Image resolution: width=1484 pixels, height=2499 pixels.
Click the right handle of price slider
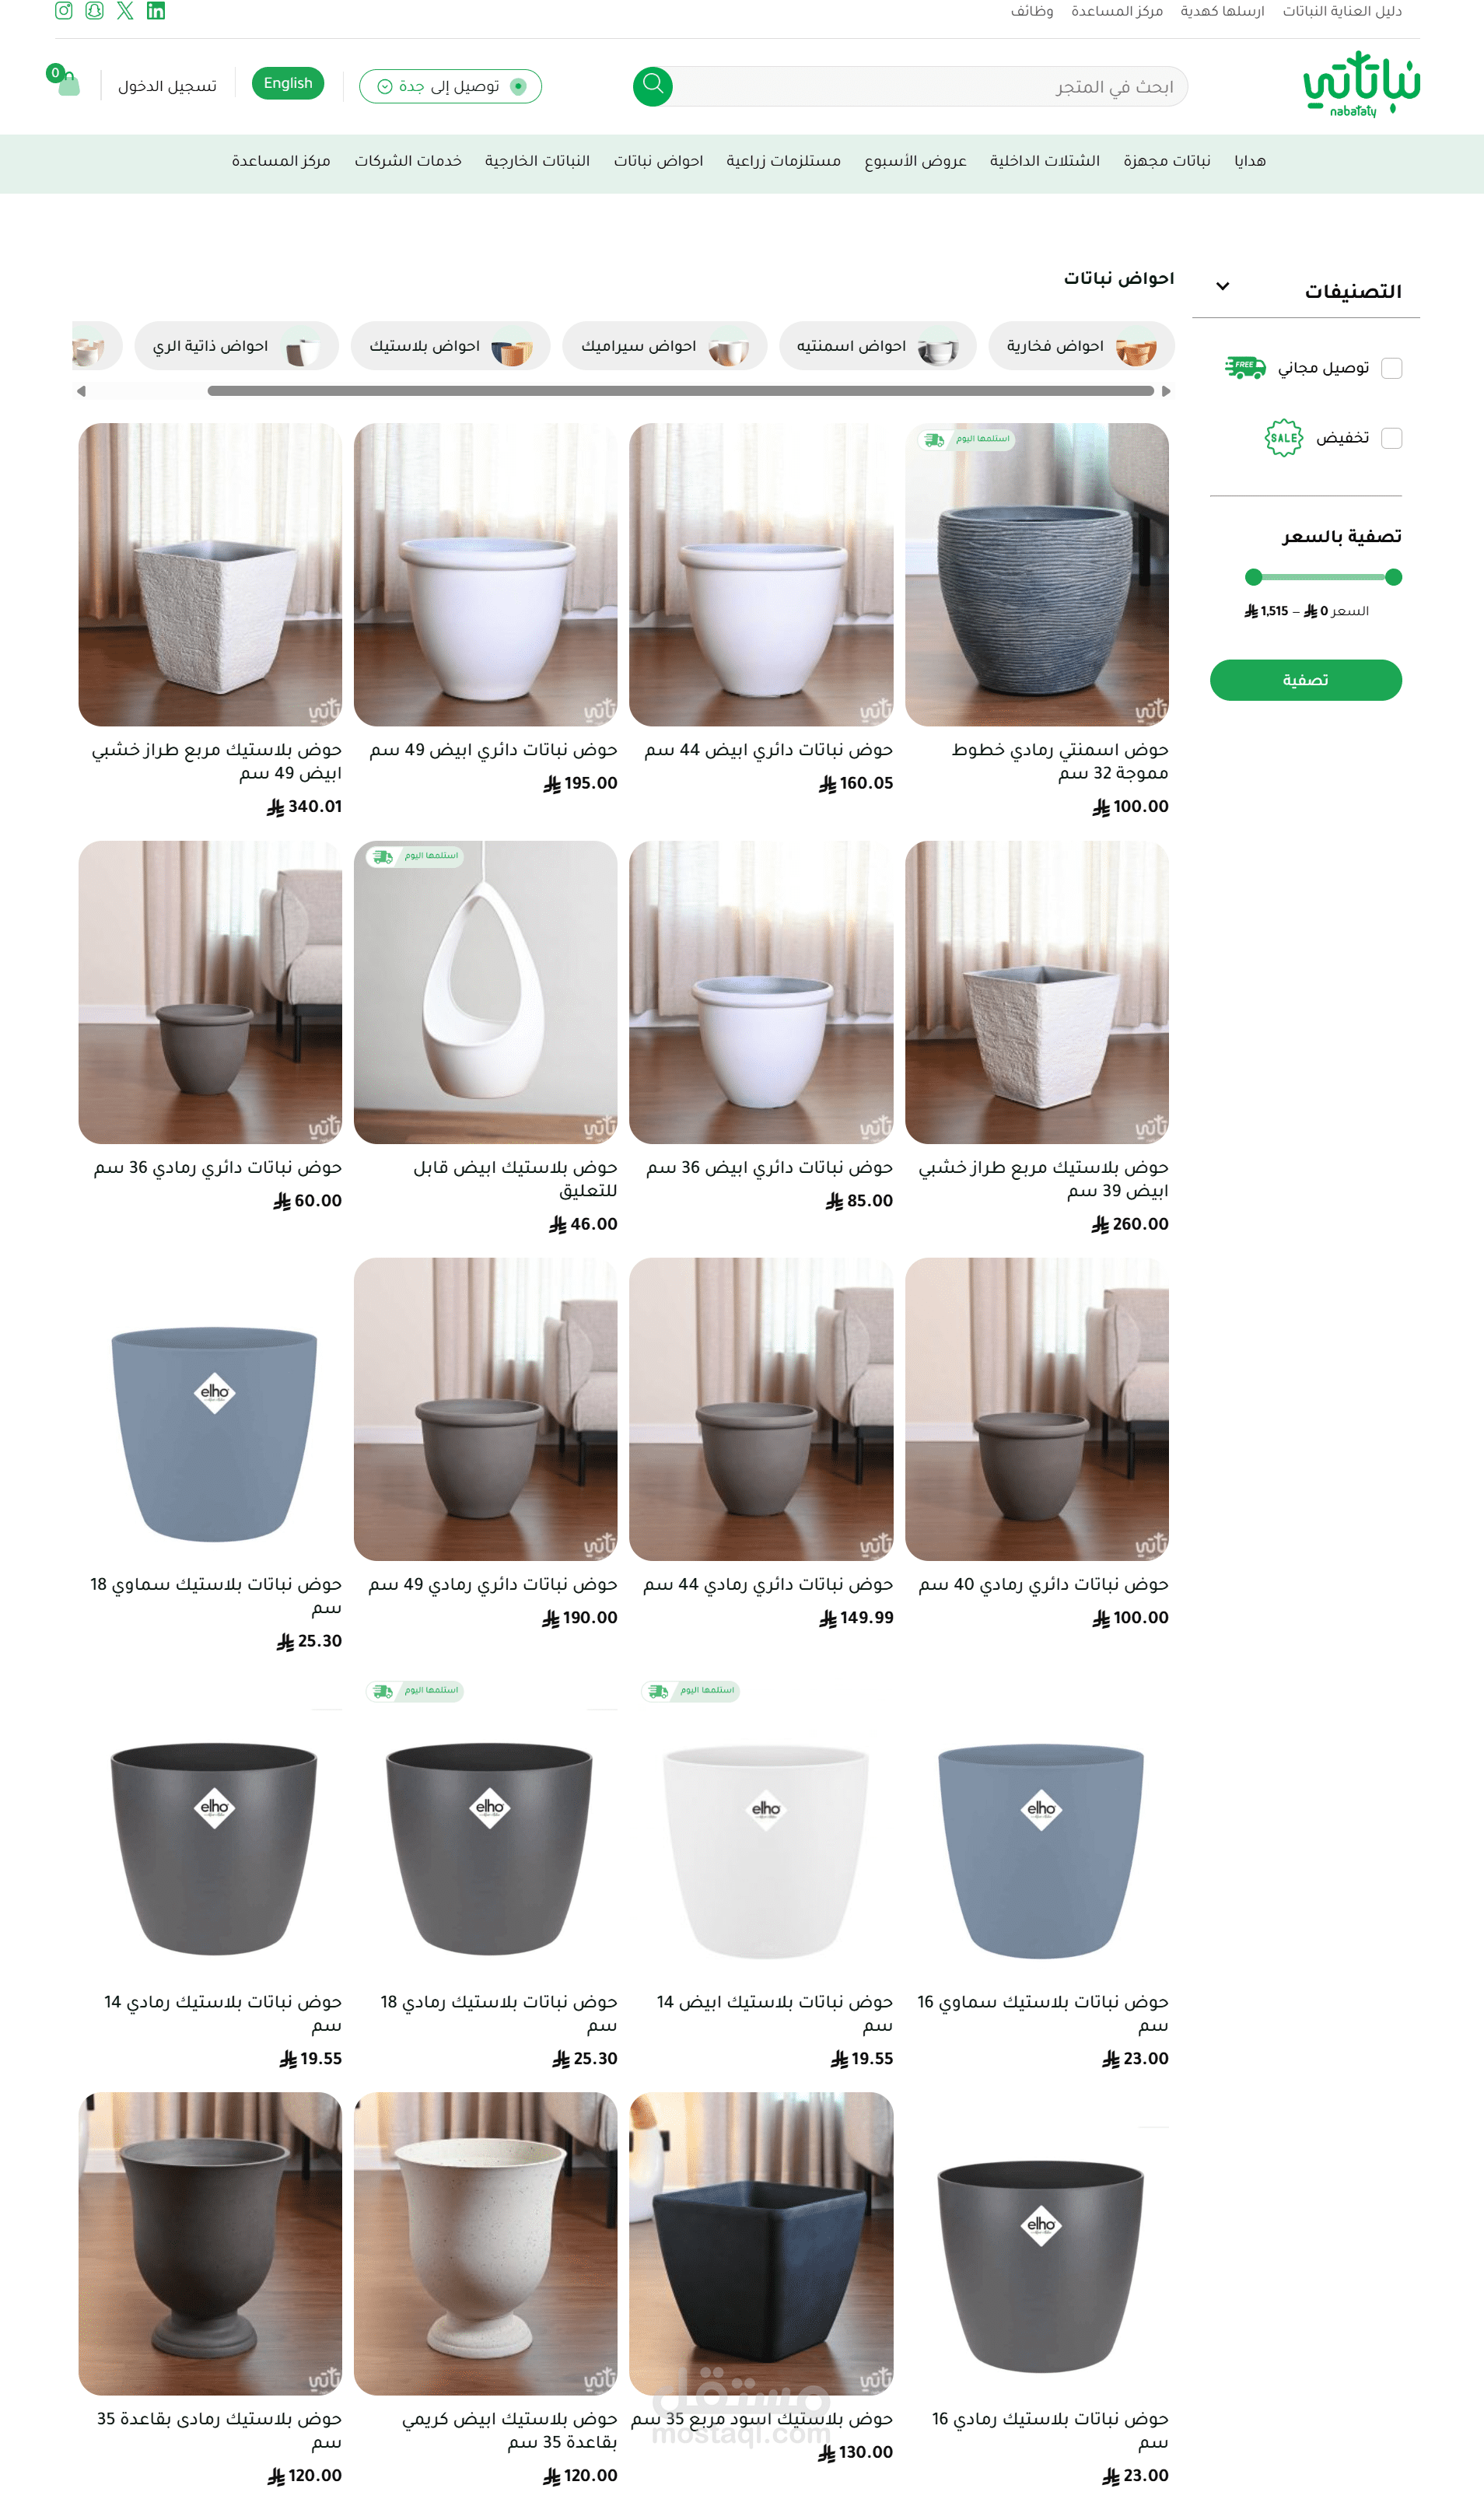pos(1393,577)
